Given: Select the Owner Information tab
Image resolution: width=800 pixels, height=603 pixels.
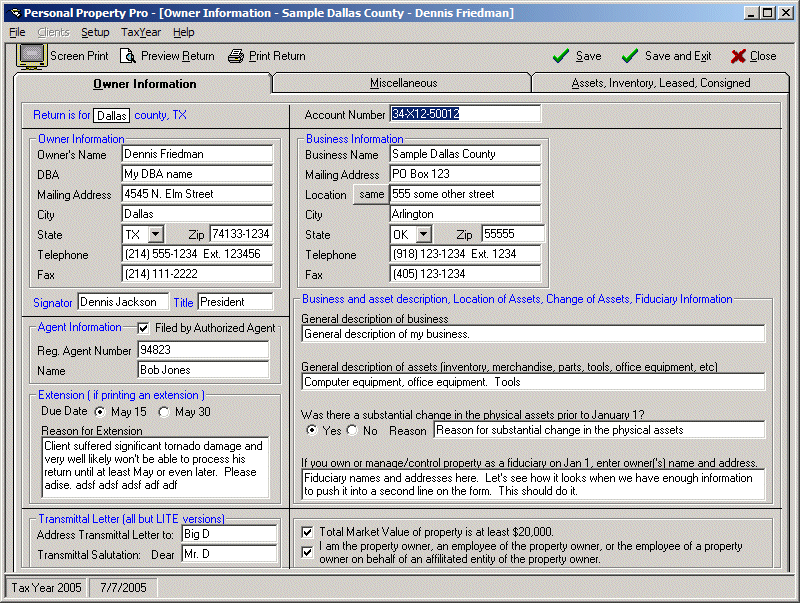Looking at the screenshot, I should [x=144, y=84].
